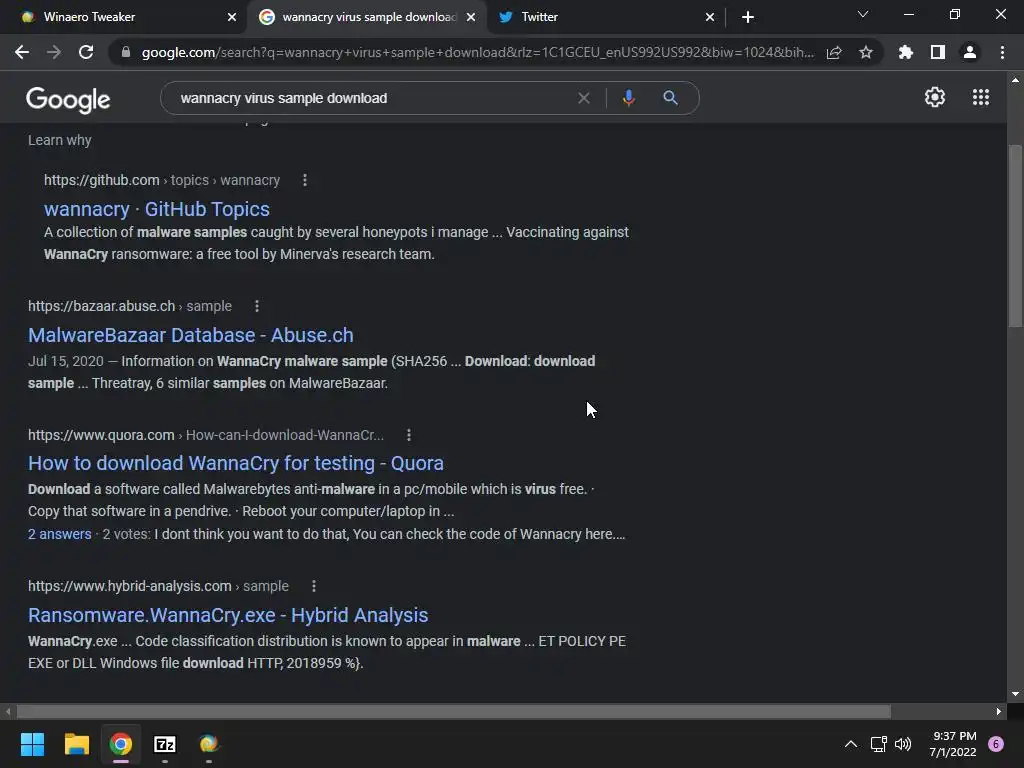Click the 2 answers link
Image resolution: width=1024 pixels, height=768 pixels.
pos(59,534)
